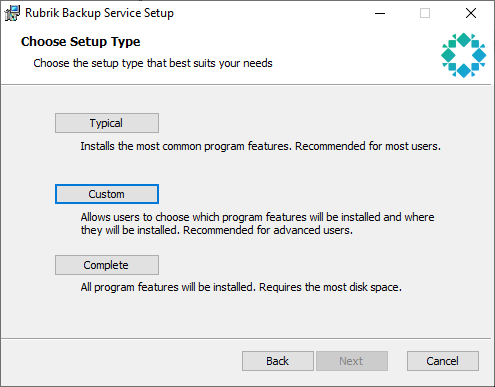Select the Custom setup option
The height and width of the screenshot is (387, 495).
click(107, 194)
